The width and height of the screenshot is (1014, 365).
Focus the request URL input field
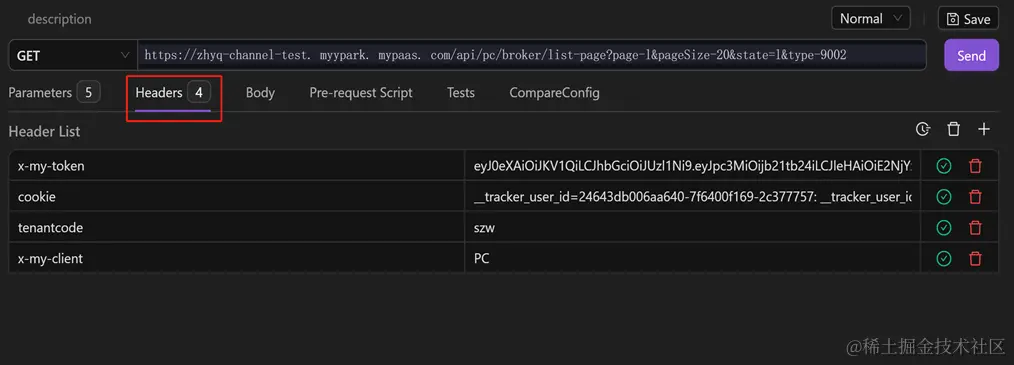pyautogui.click(x=532, y=56)
